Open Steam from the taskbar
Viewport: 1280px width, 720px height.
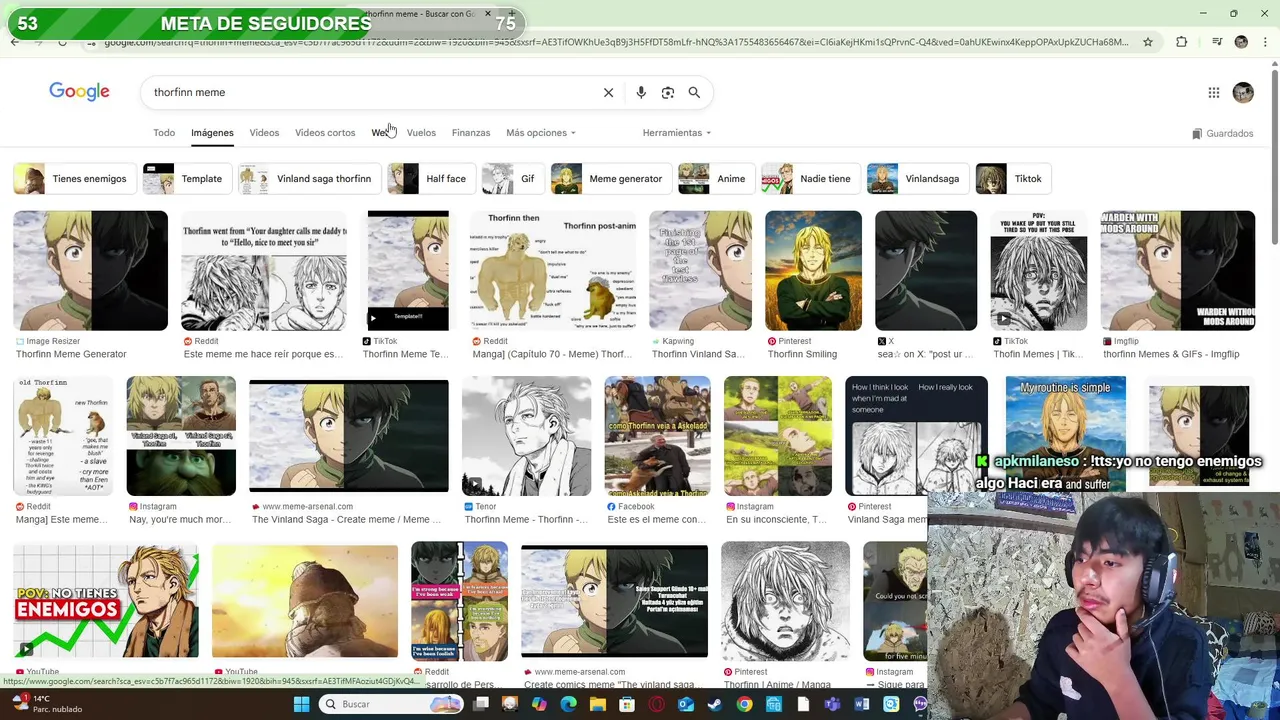(x=714, y=704)
